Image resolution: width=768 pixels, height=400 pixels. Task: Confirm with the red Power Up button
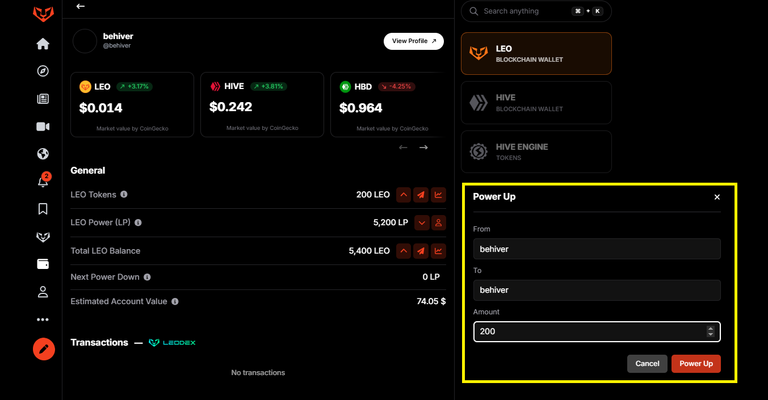click(x=696, y=364)
